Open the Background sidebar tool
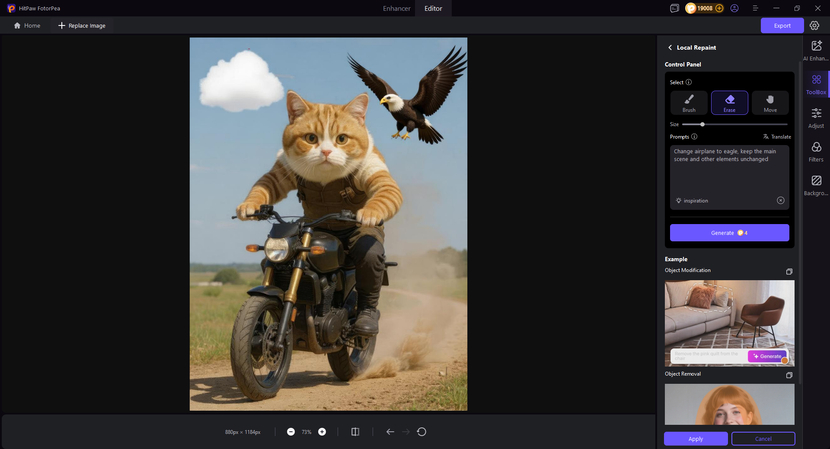 point(816,185)
